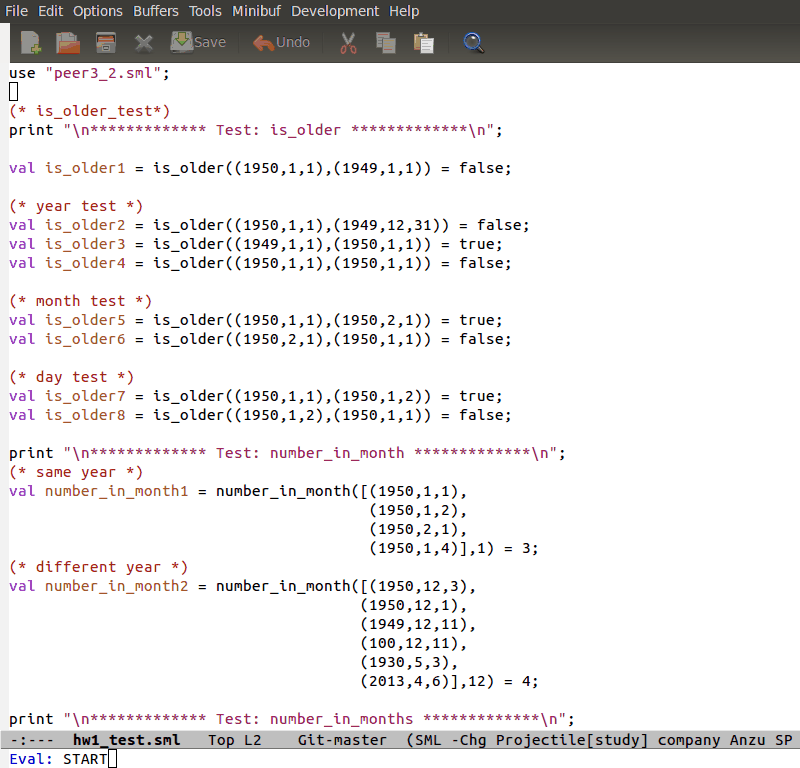Close current buffer with X toolbar icon
The width and height of the screenshot is (800, 768).
tap(143, 42)
